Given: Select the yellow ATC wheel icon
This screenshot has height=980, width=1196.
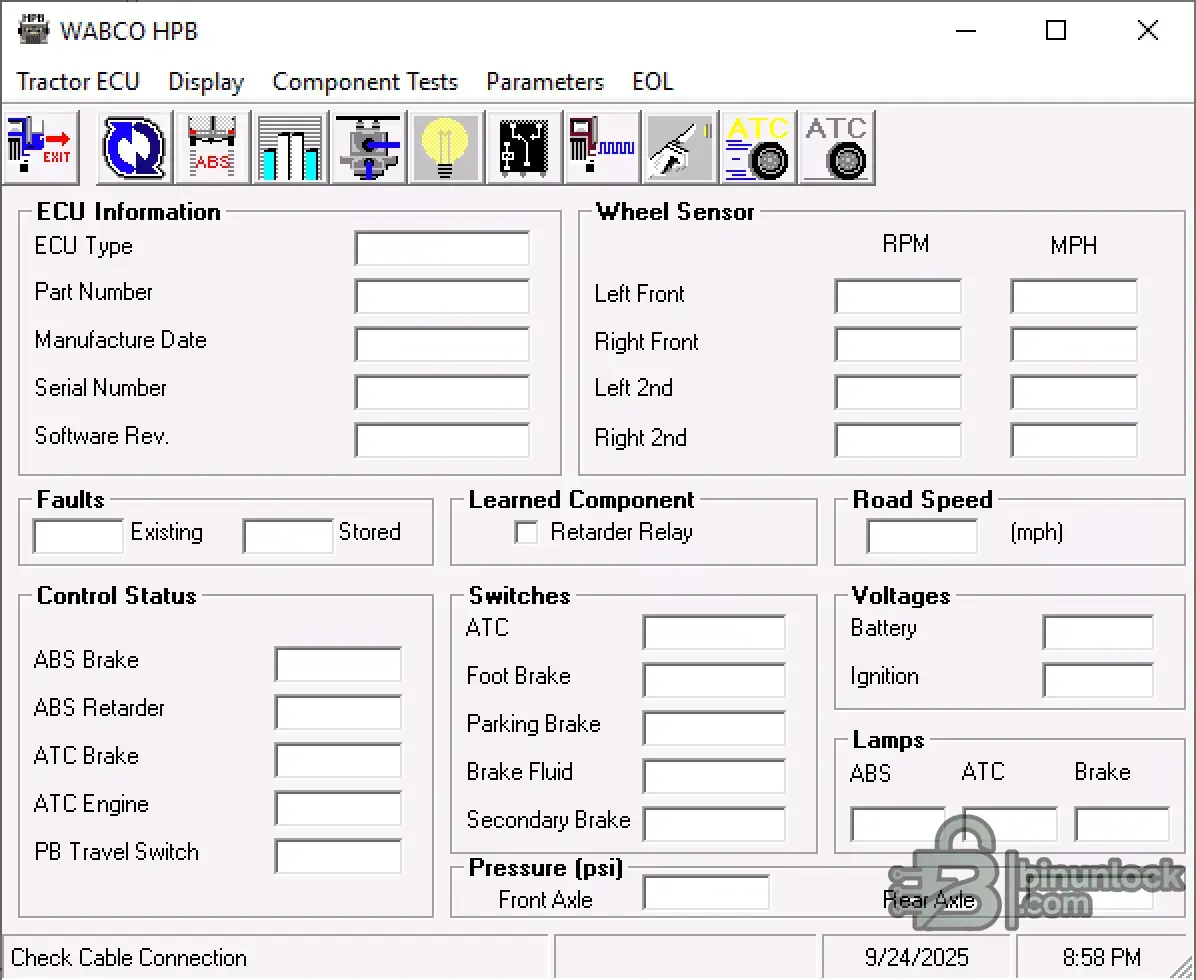Looking at the screenshot, I should 757,147.
